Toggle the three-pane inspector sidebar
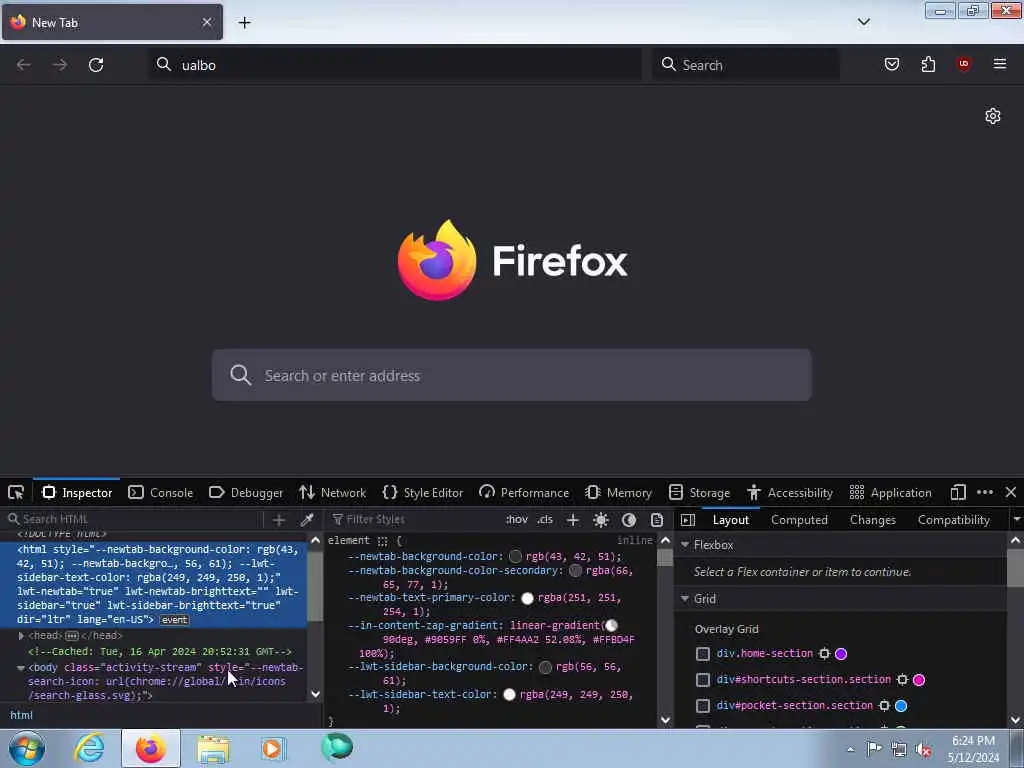The width and height of the screenshot is (1024, 768). (x=688, y=520)
